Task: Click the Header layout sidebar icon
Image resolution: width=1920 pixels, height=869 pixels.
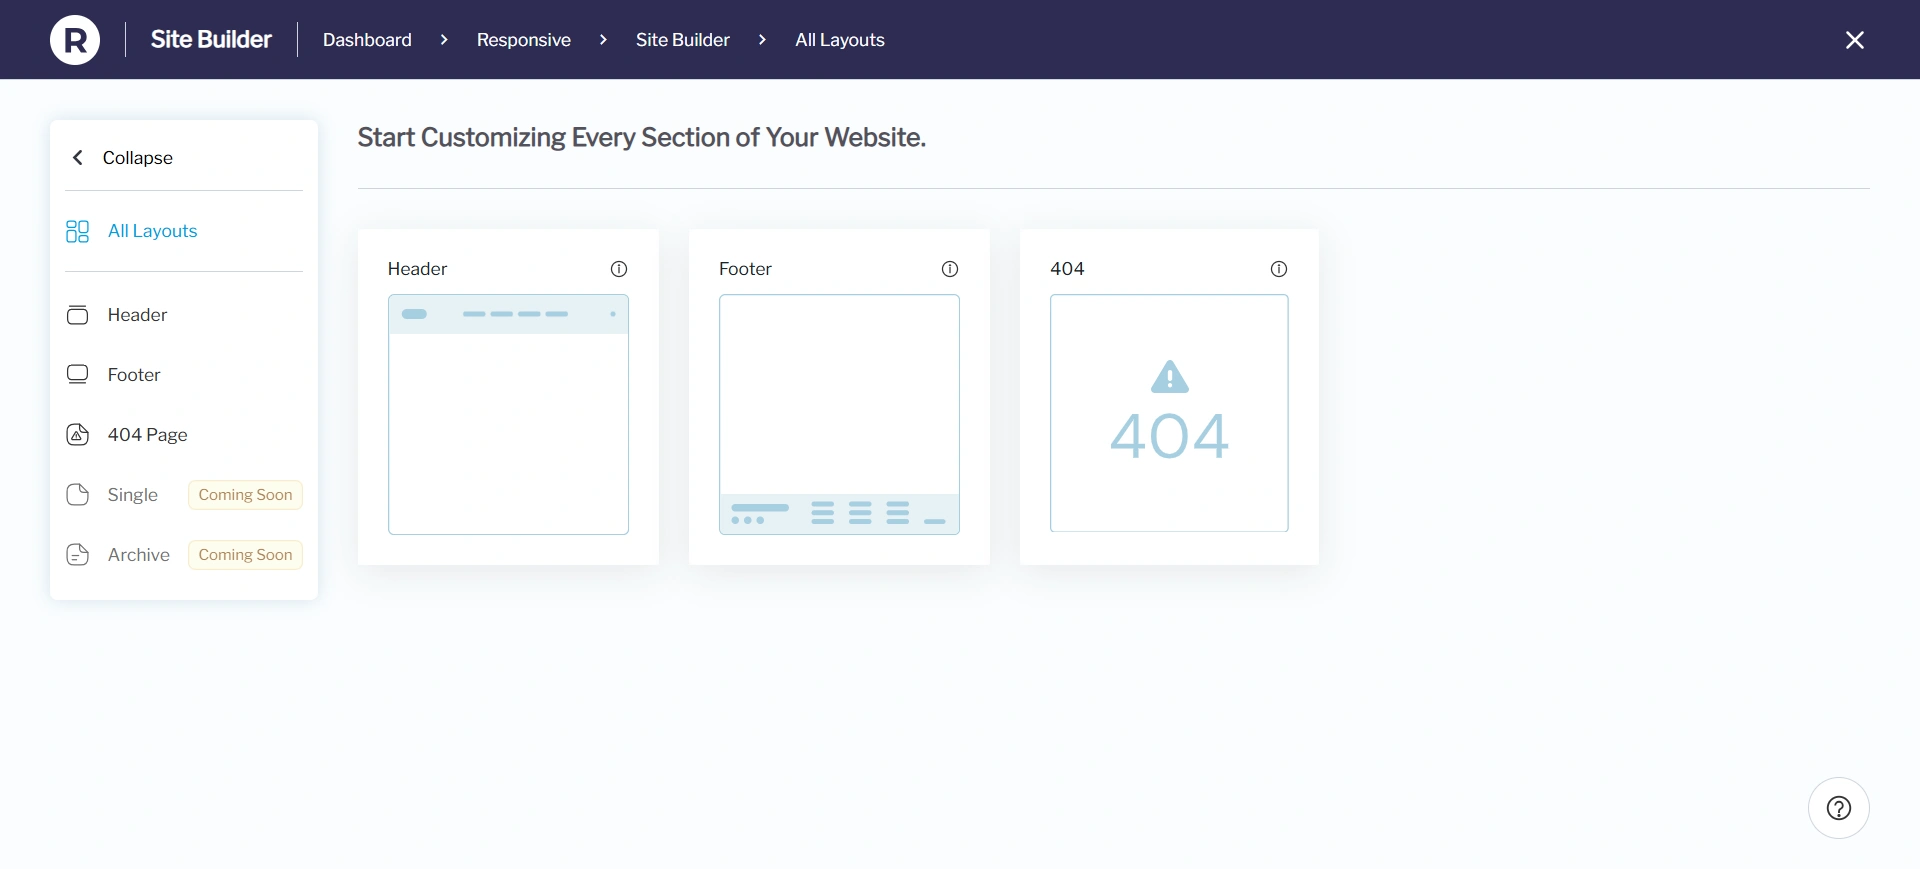Action: click(x=77, y=315)
